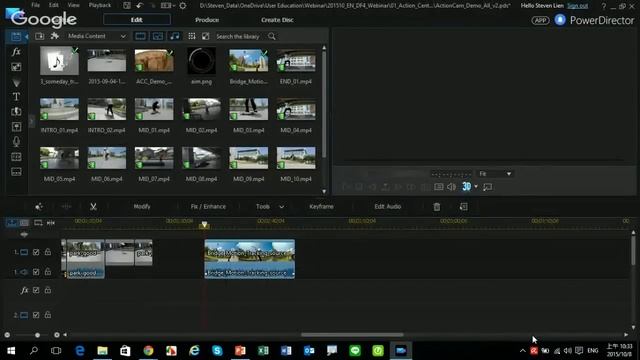Click the 3D mode icon in preview
Viewport: 640px width, 360px height.
pyautogui.click(x=466, y=187)
